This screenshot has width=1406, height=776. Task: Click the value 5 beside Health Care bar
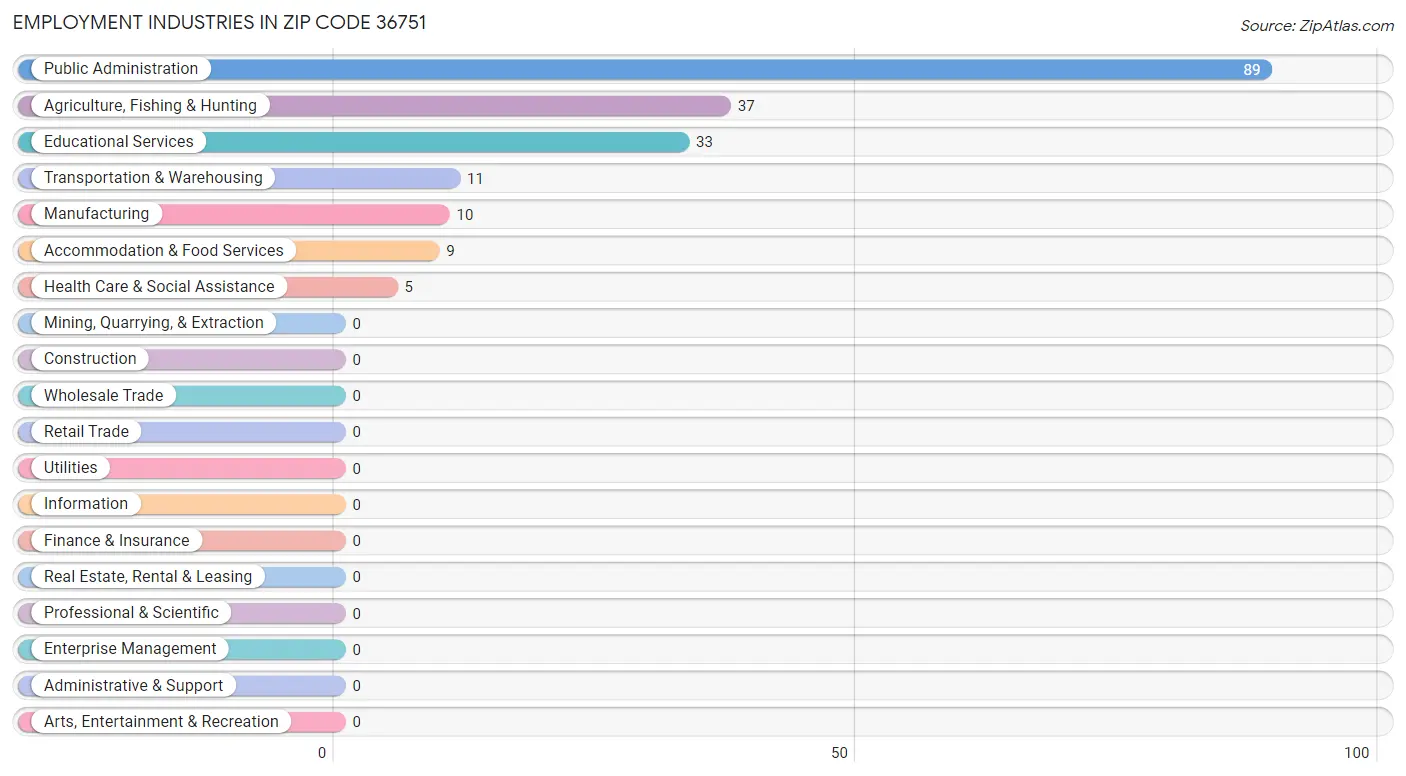coord(408,287)
